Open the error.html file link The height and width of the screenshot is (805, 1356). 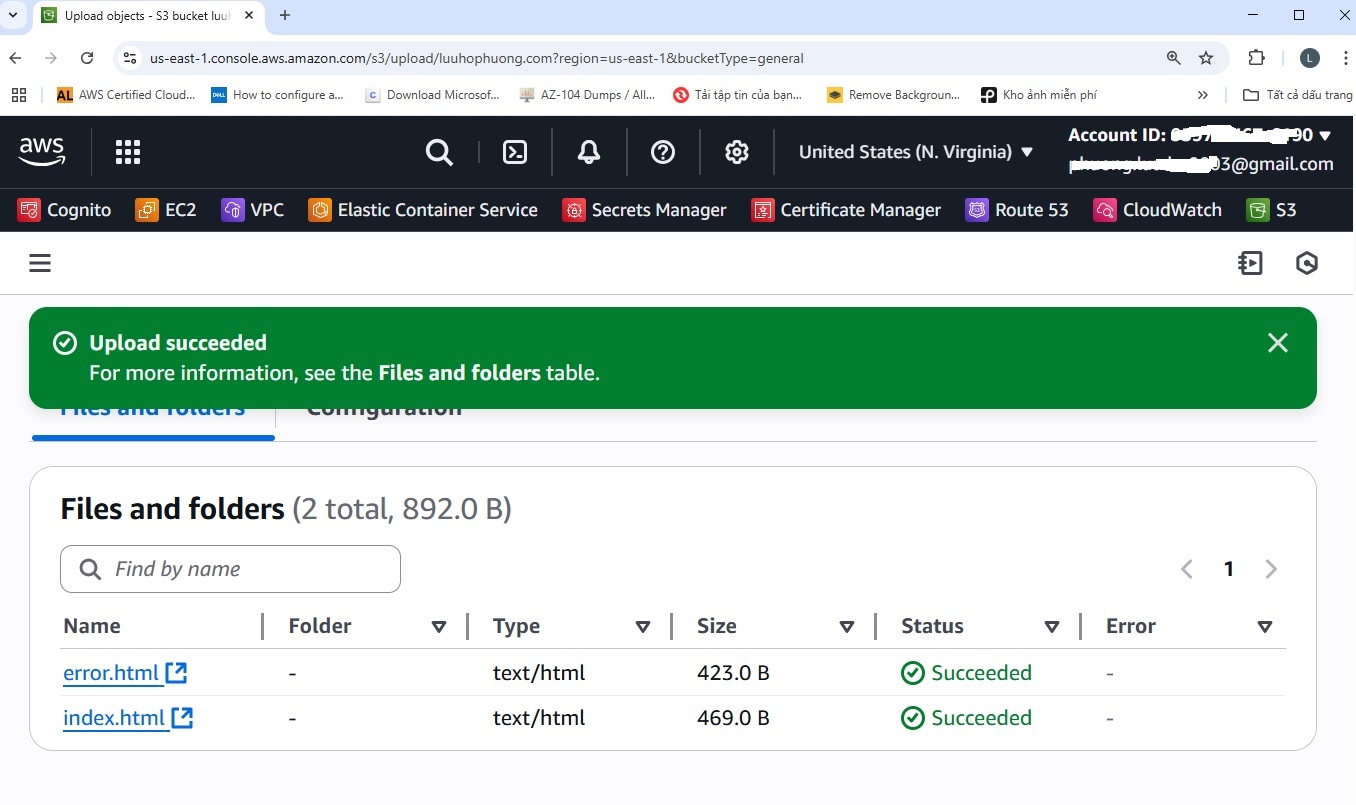[x=111, y=673]
